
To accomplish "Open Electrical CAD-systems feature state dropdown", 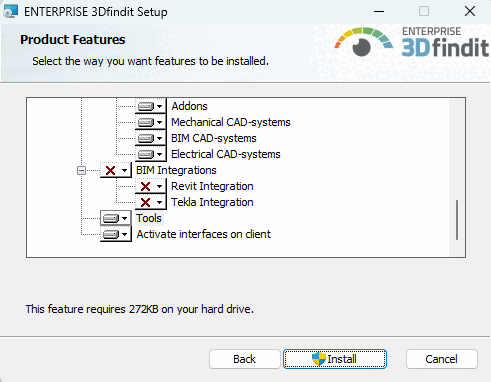I will pyautogui.click(x=150, y=154).
